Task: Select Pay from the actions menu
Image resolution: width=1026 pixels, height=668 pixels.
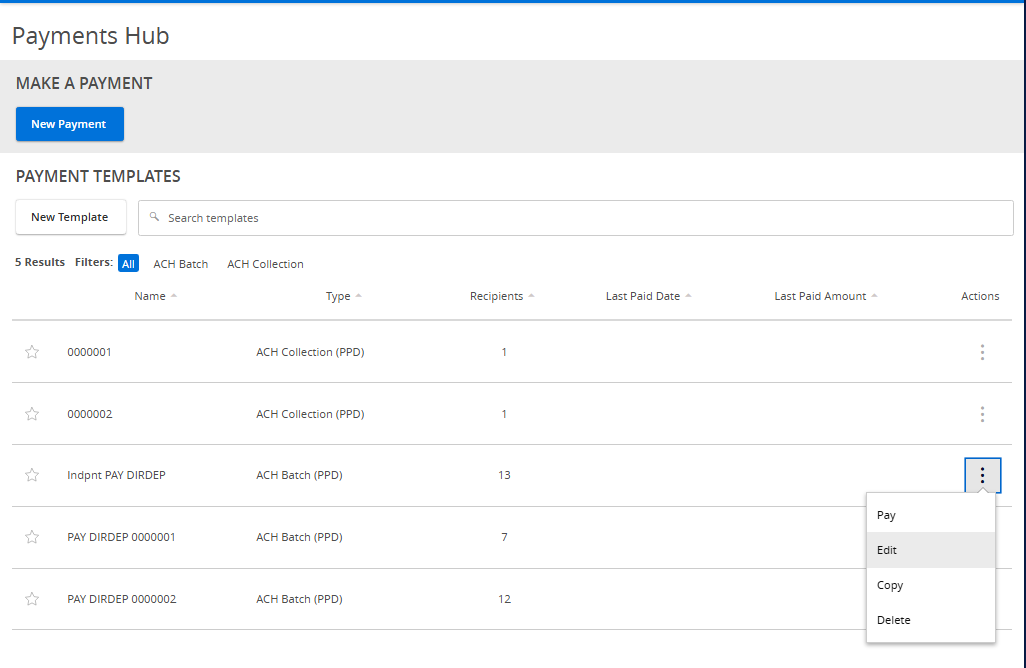Action: click(886, 514)
